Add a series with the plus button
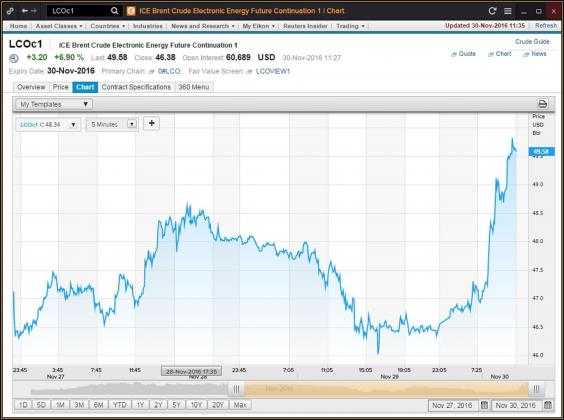The height and width of the screenshot is (420, 564). (x=151, y=123)
